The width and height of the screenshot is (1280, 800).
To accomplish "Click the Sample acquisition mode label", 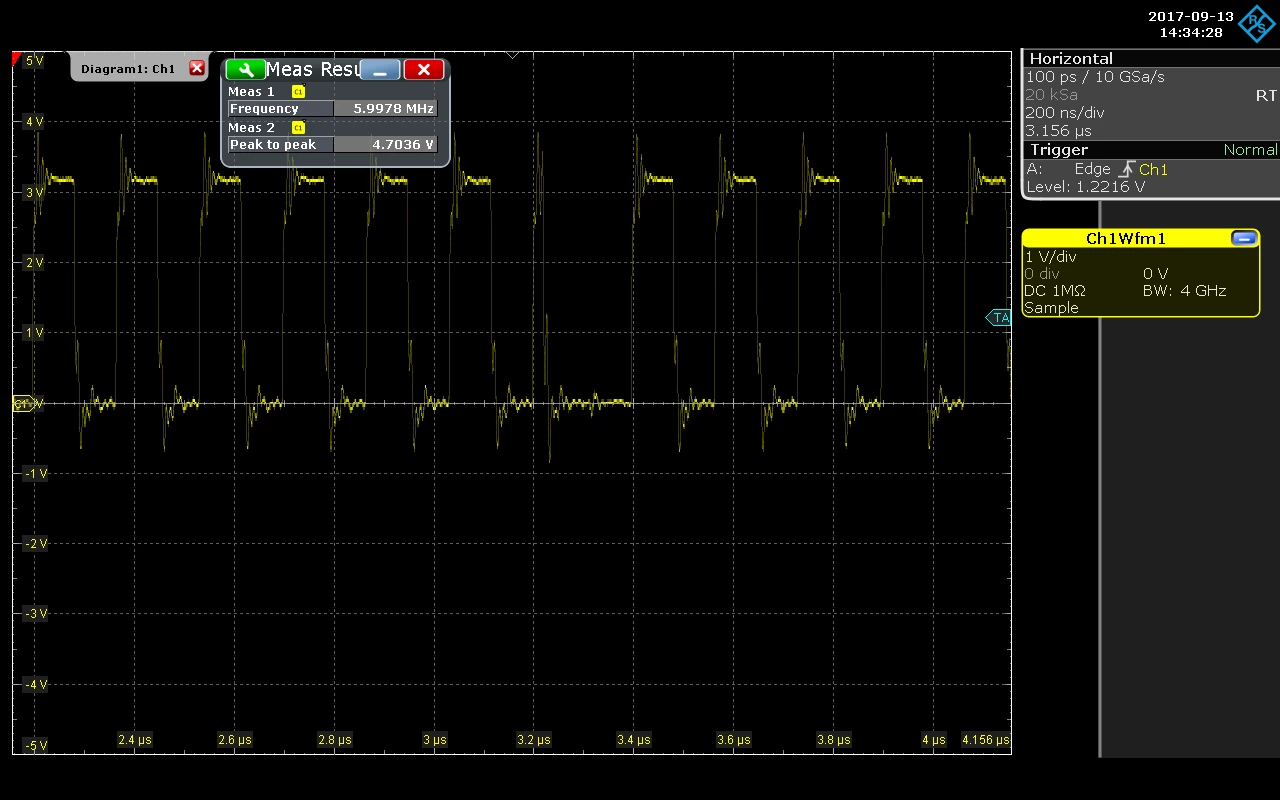I will coord(1051,308).
